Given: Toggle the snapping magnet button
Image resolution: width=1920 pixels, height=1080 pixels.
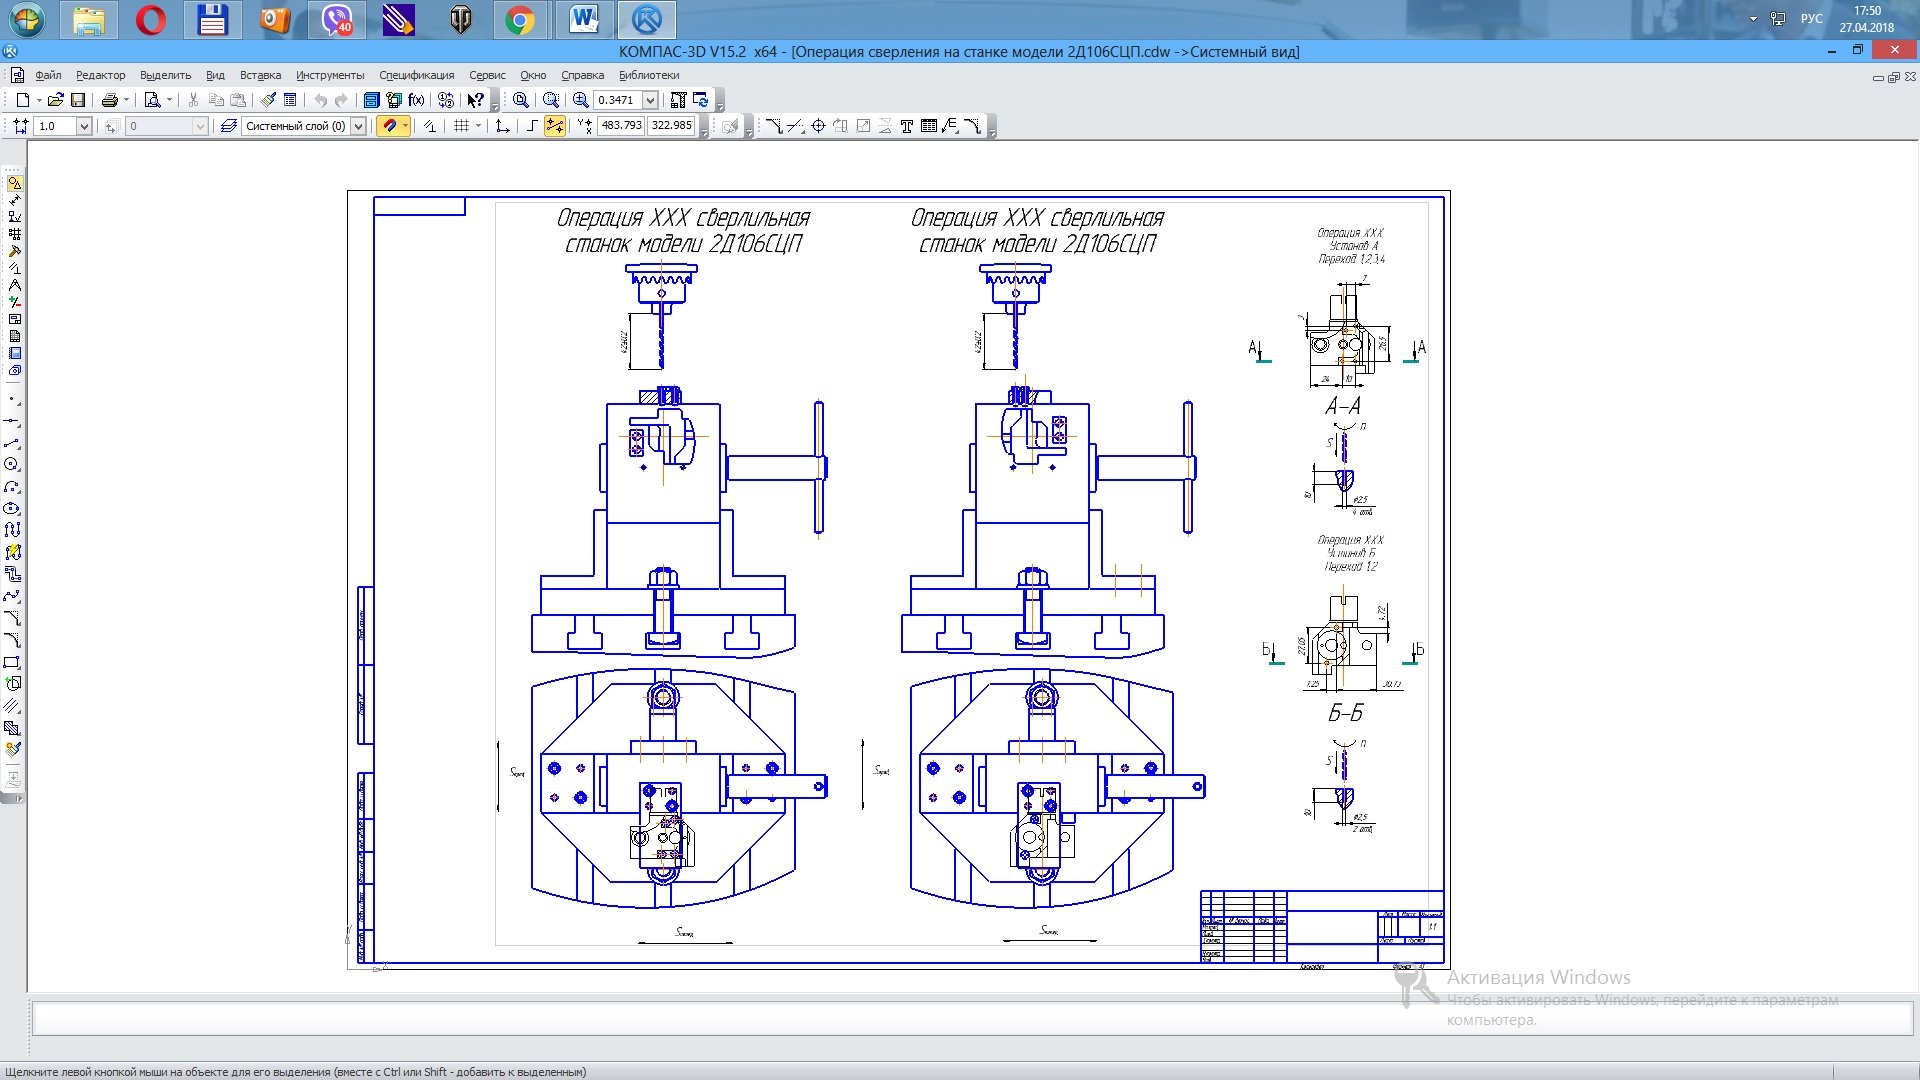Looking at the screenshot, I should coord(390,126).
